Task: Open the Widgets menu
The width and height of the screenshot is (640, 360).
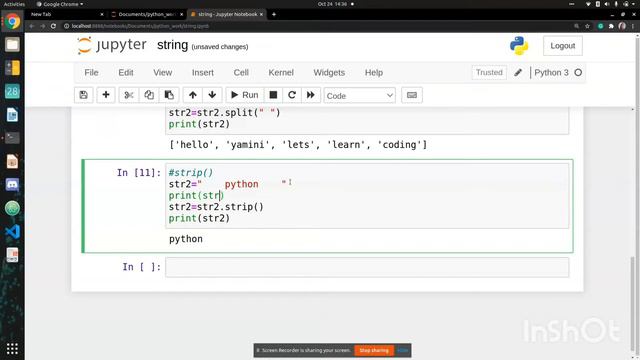Action: (329, 73)
